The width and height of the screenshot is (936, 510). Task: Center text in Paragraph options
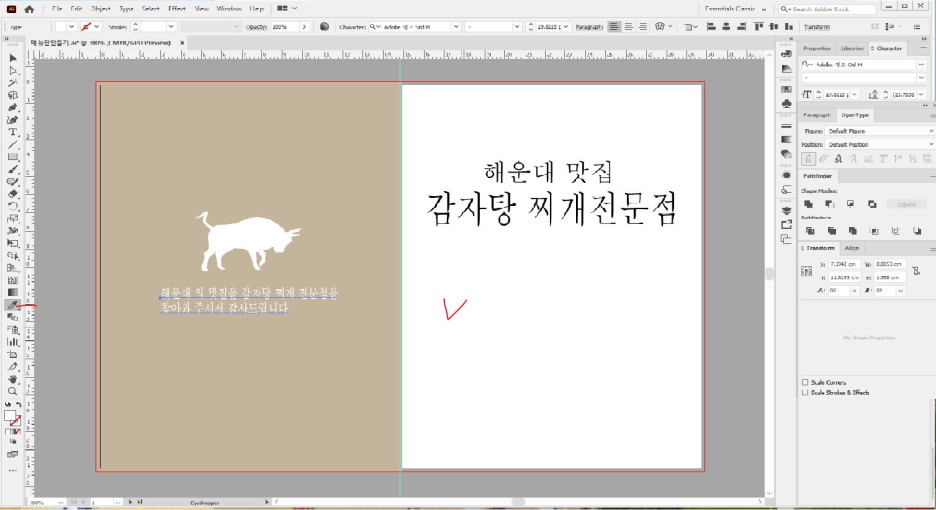pos(629,27)
